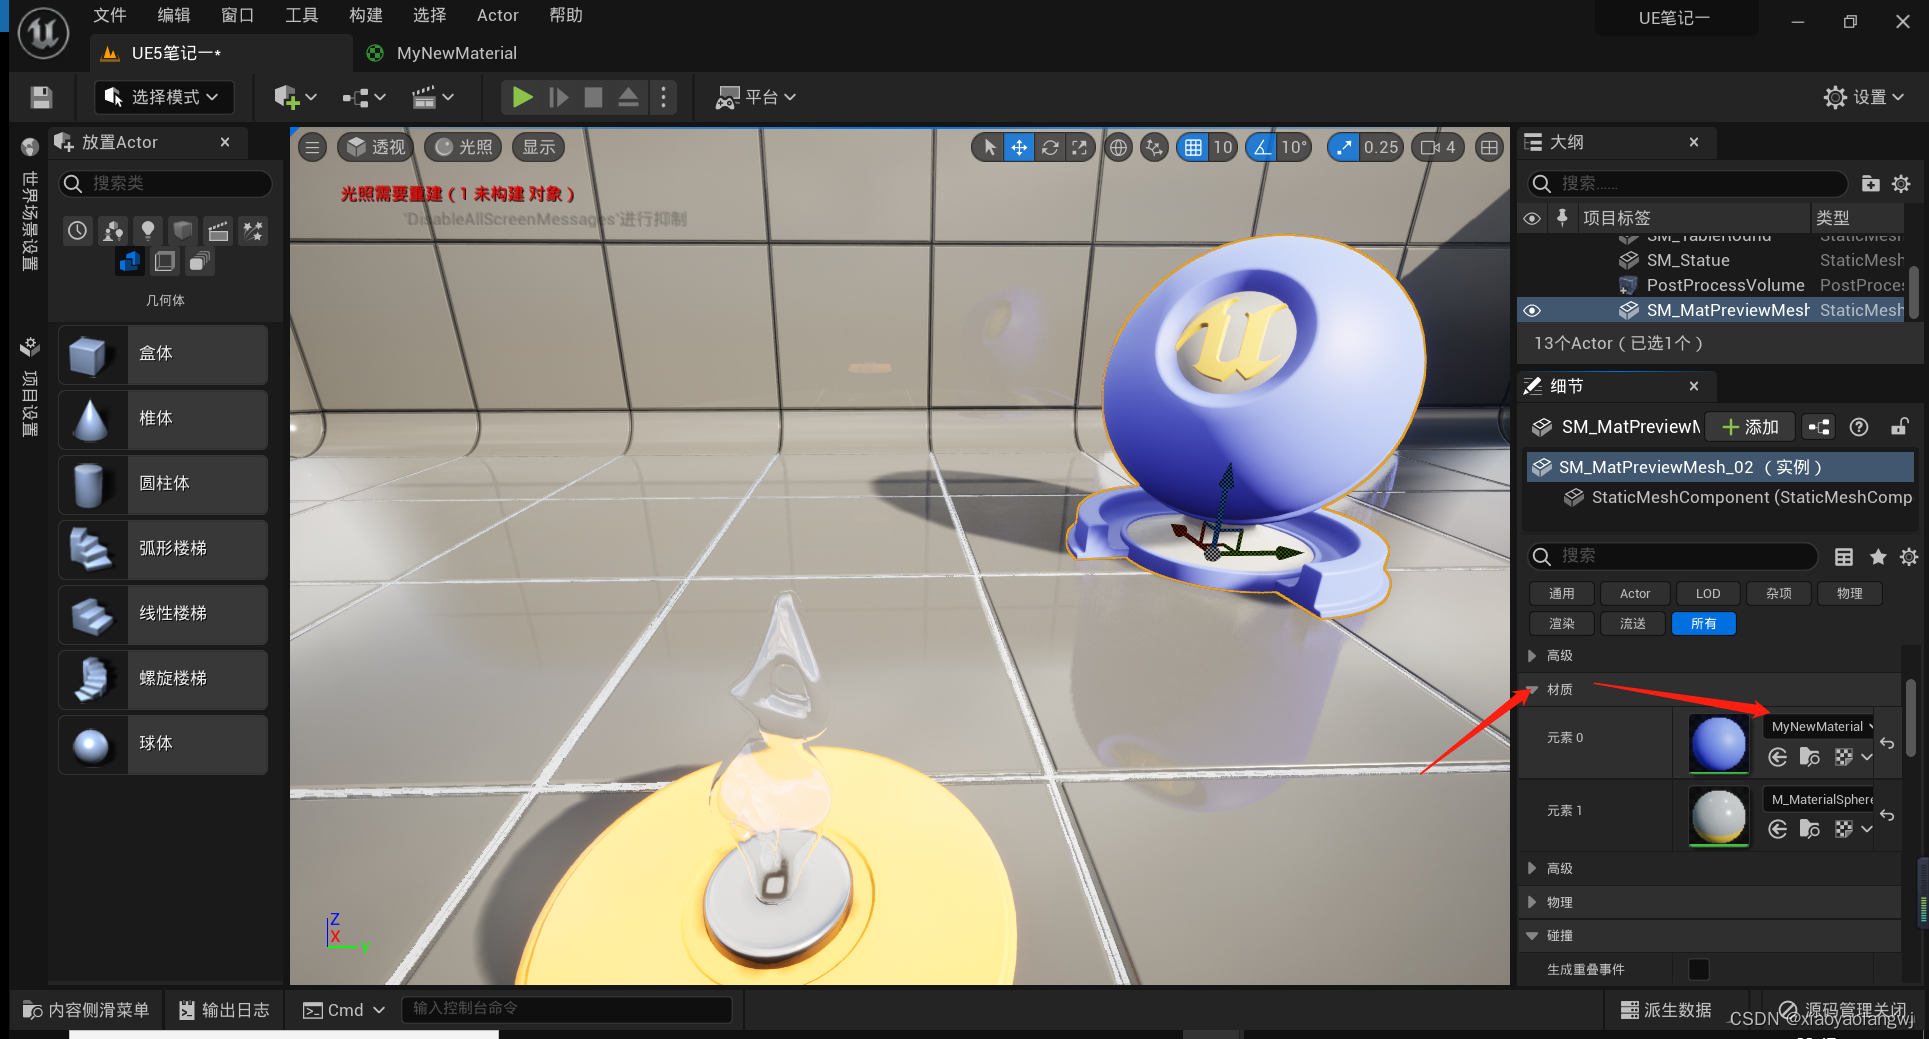Viewport: 1929px width, 1039px height.
Task: Adjust camera speed 4 setting
Action: (1438, 147)
